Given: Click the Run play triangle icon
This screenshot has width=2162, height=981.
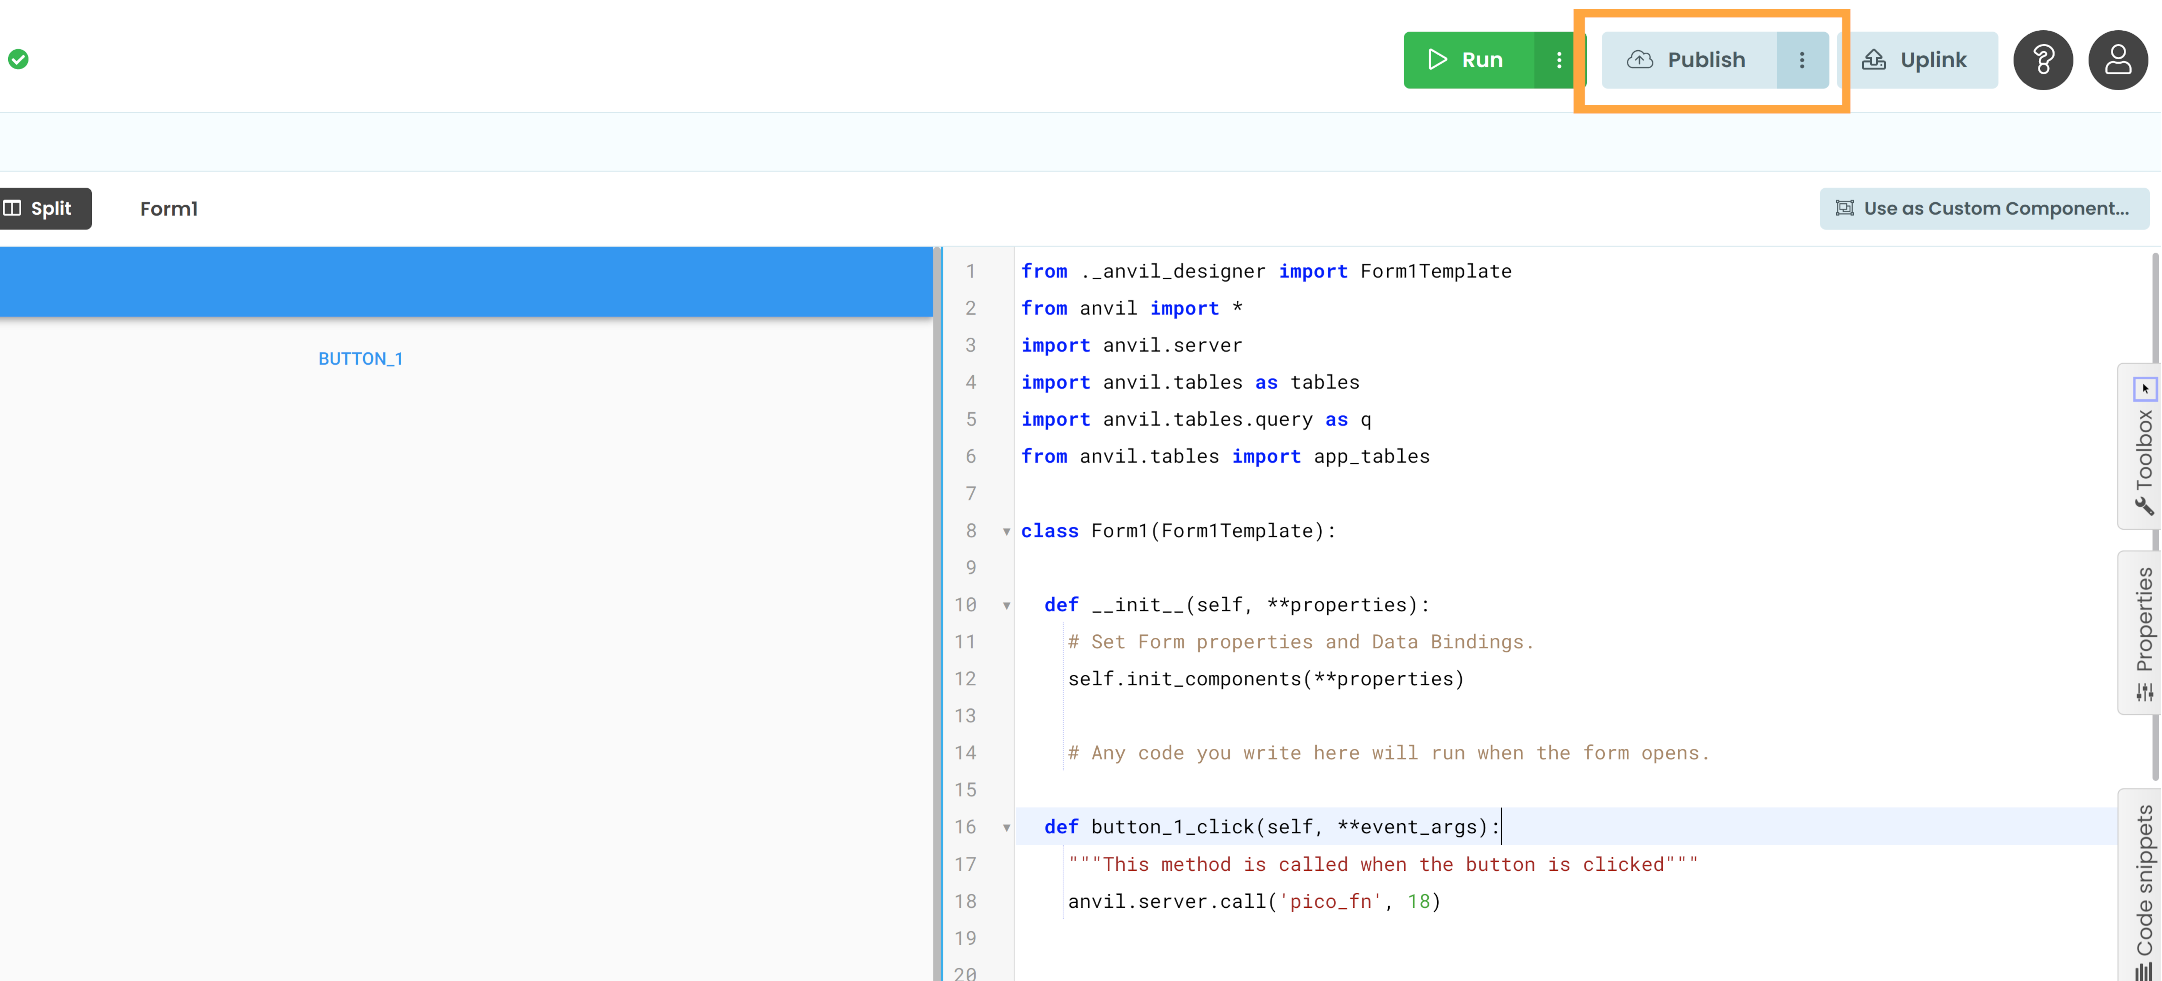Looking at the screenshot, I should (x=1438, y=60).
